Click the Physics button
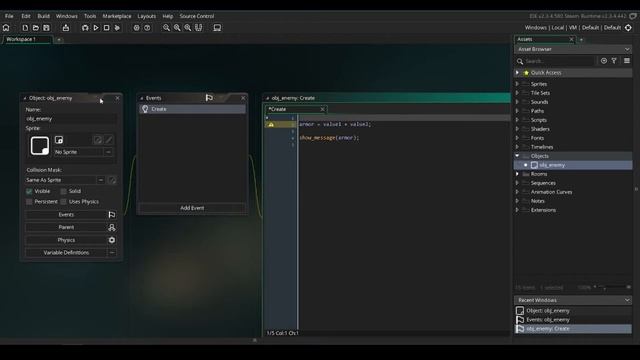 tap(66, 240)
